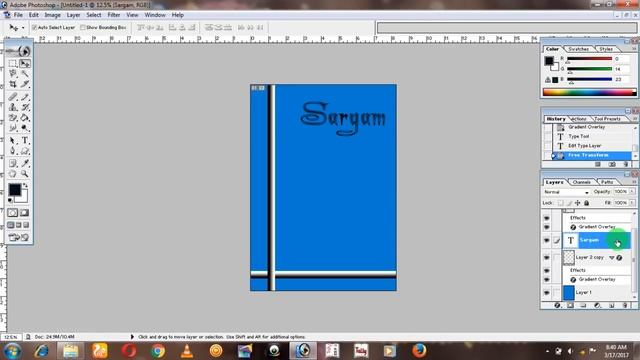The width and height of the screenshot is (640, 360).
Task: Select the Pen tool
Action: tap(13, 151)
